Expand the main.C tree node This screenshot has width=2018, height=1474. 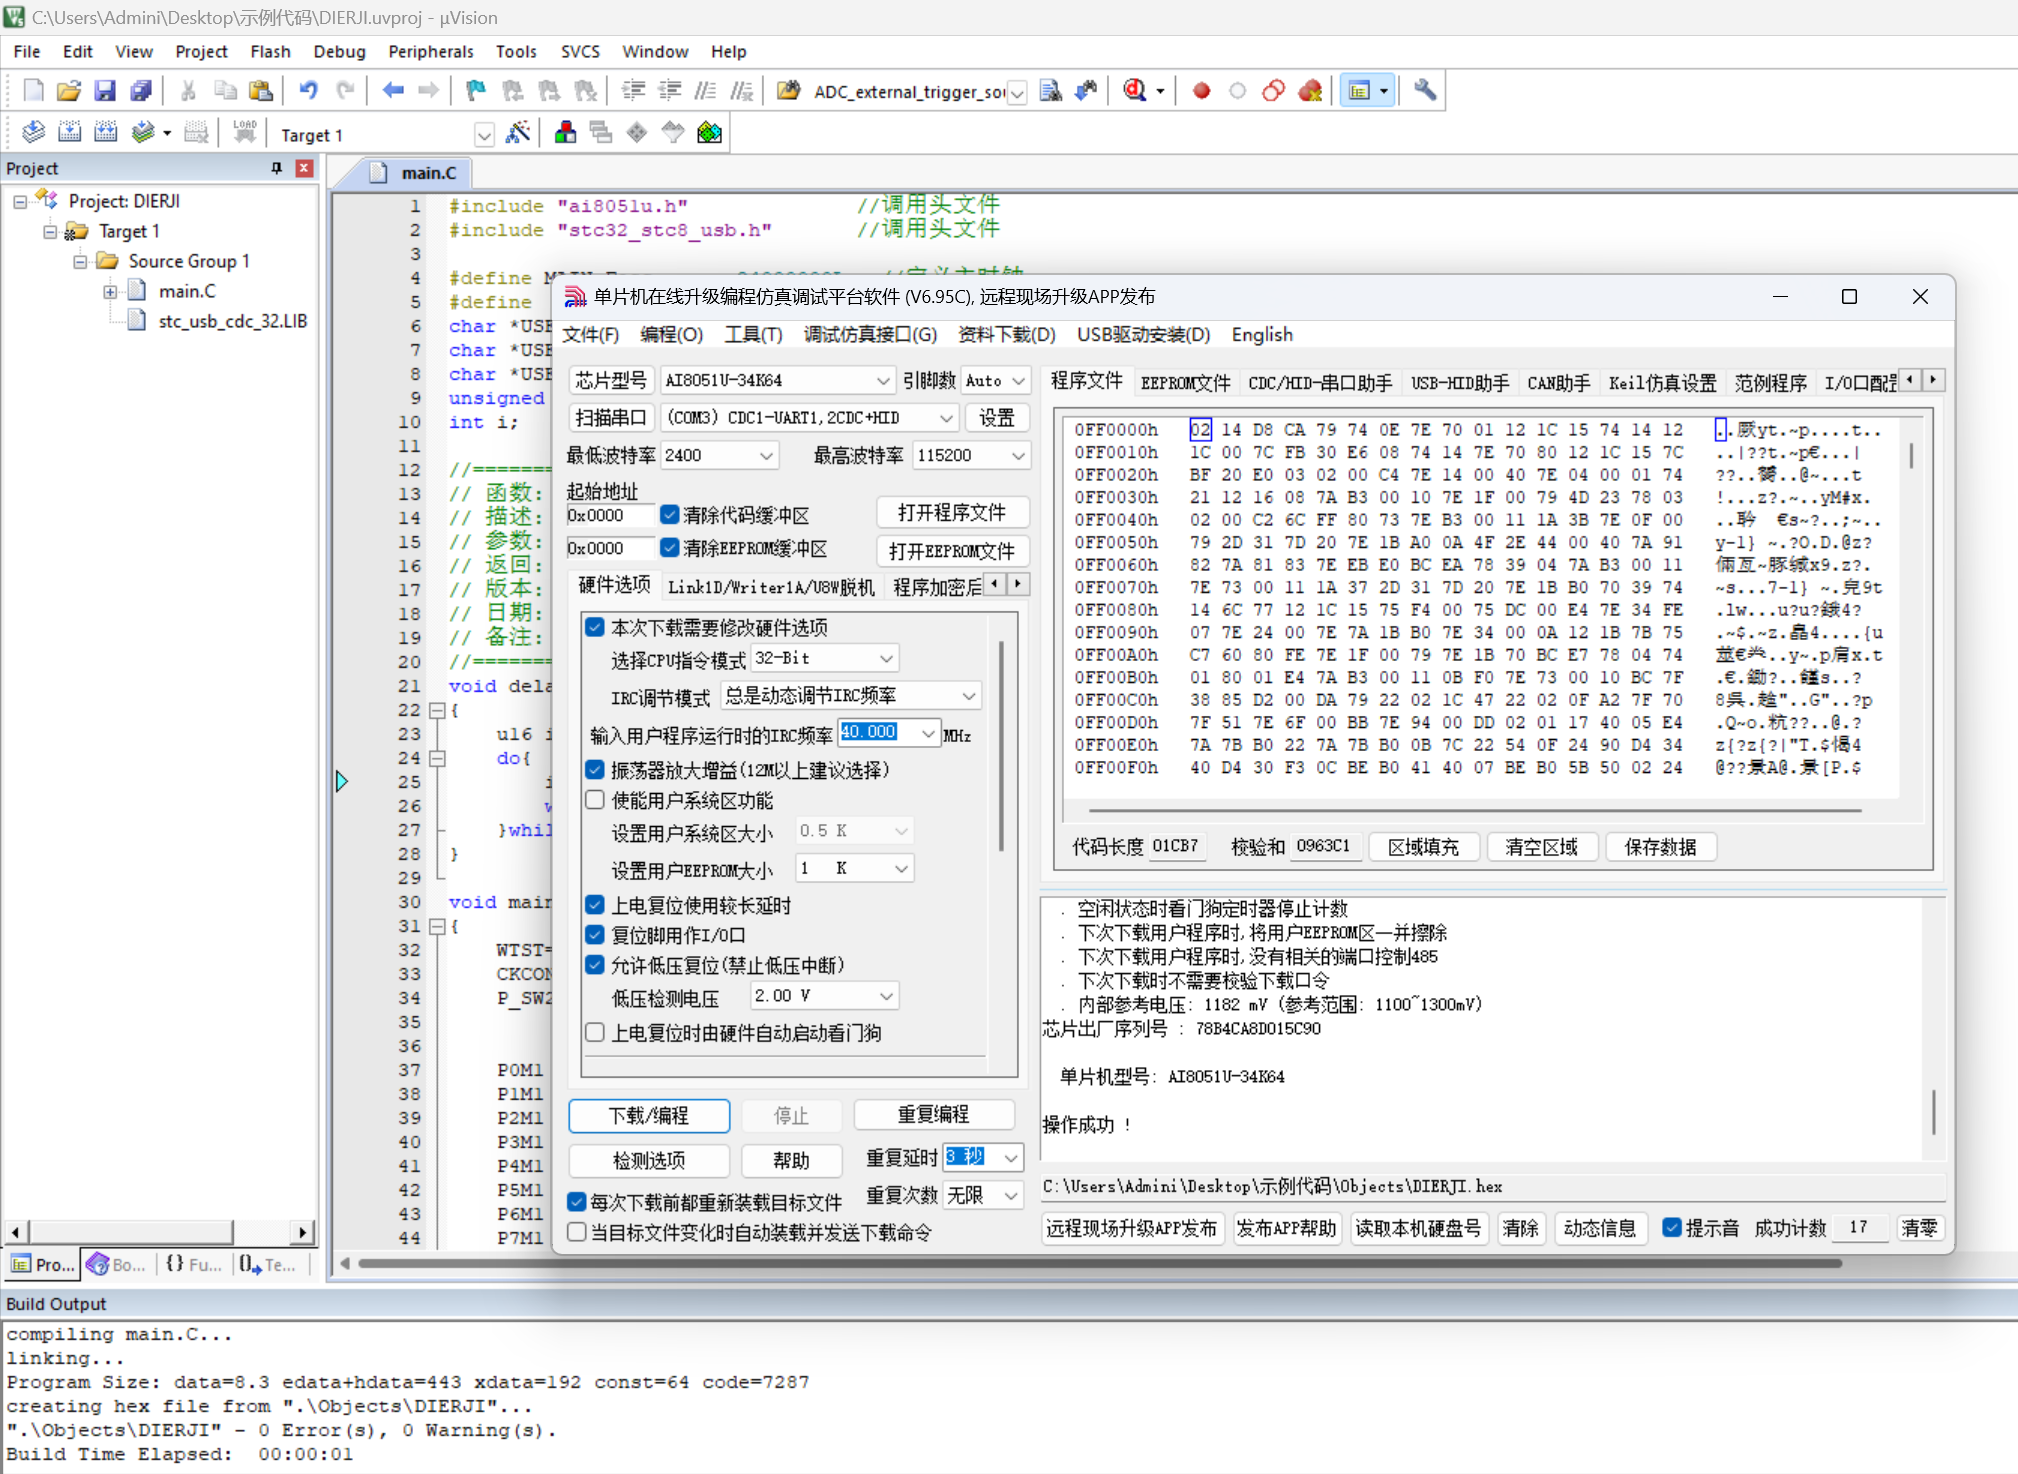pyautogui.click(x=110, y=292)
